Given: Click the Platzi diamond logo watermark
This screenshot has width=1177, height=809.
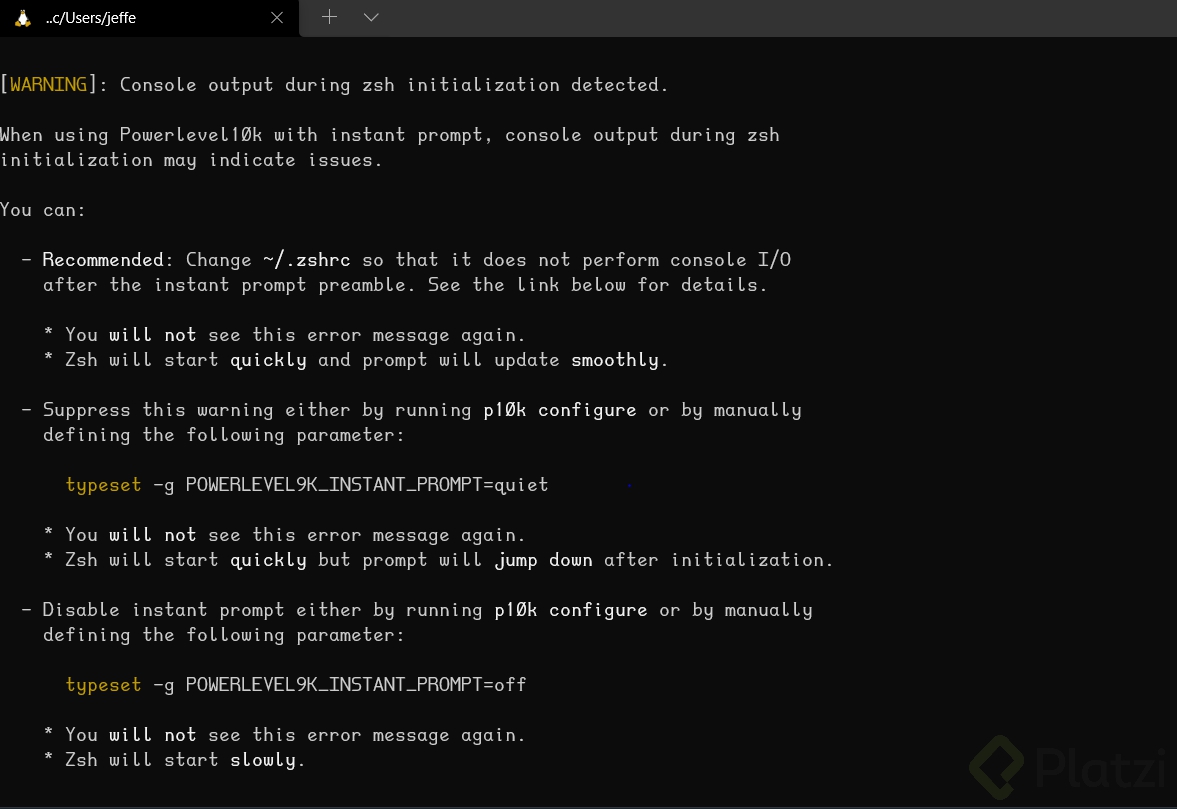Looking at the screenshot, I should tap(997, 767).
